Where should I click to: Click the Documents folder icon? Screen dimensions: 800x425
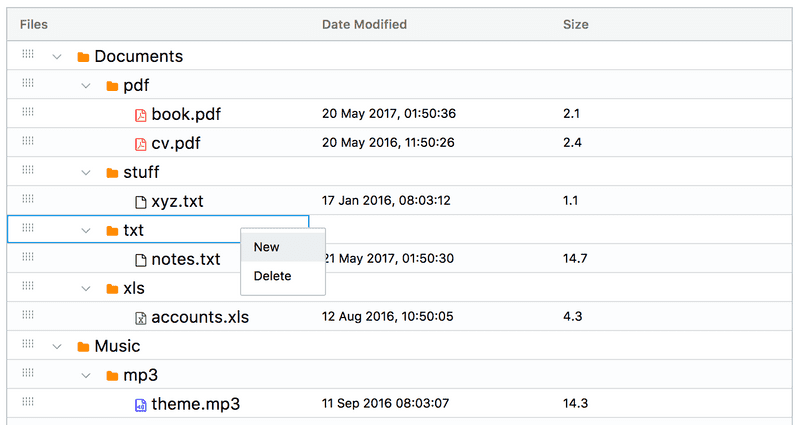click(83, 57)
